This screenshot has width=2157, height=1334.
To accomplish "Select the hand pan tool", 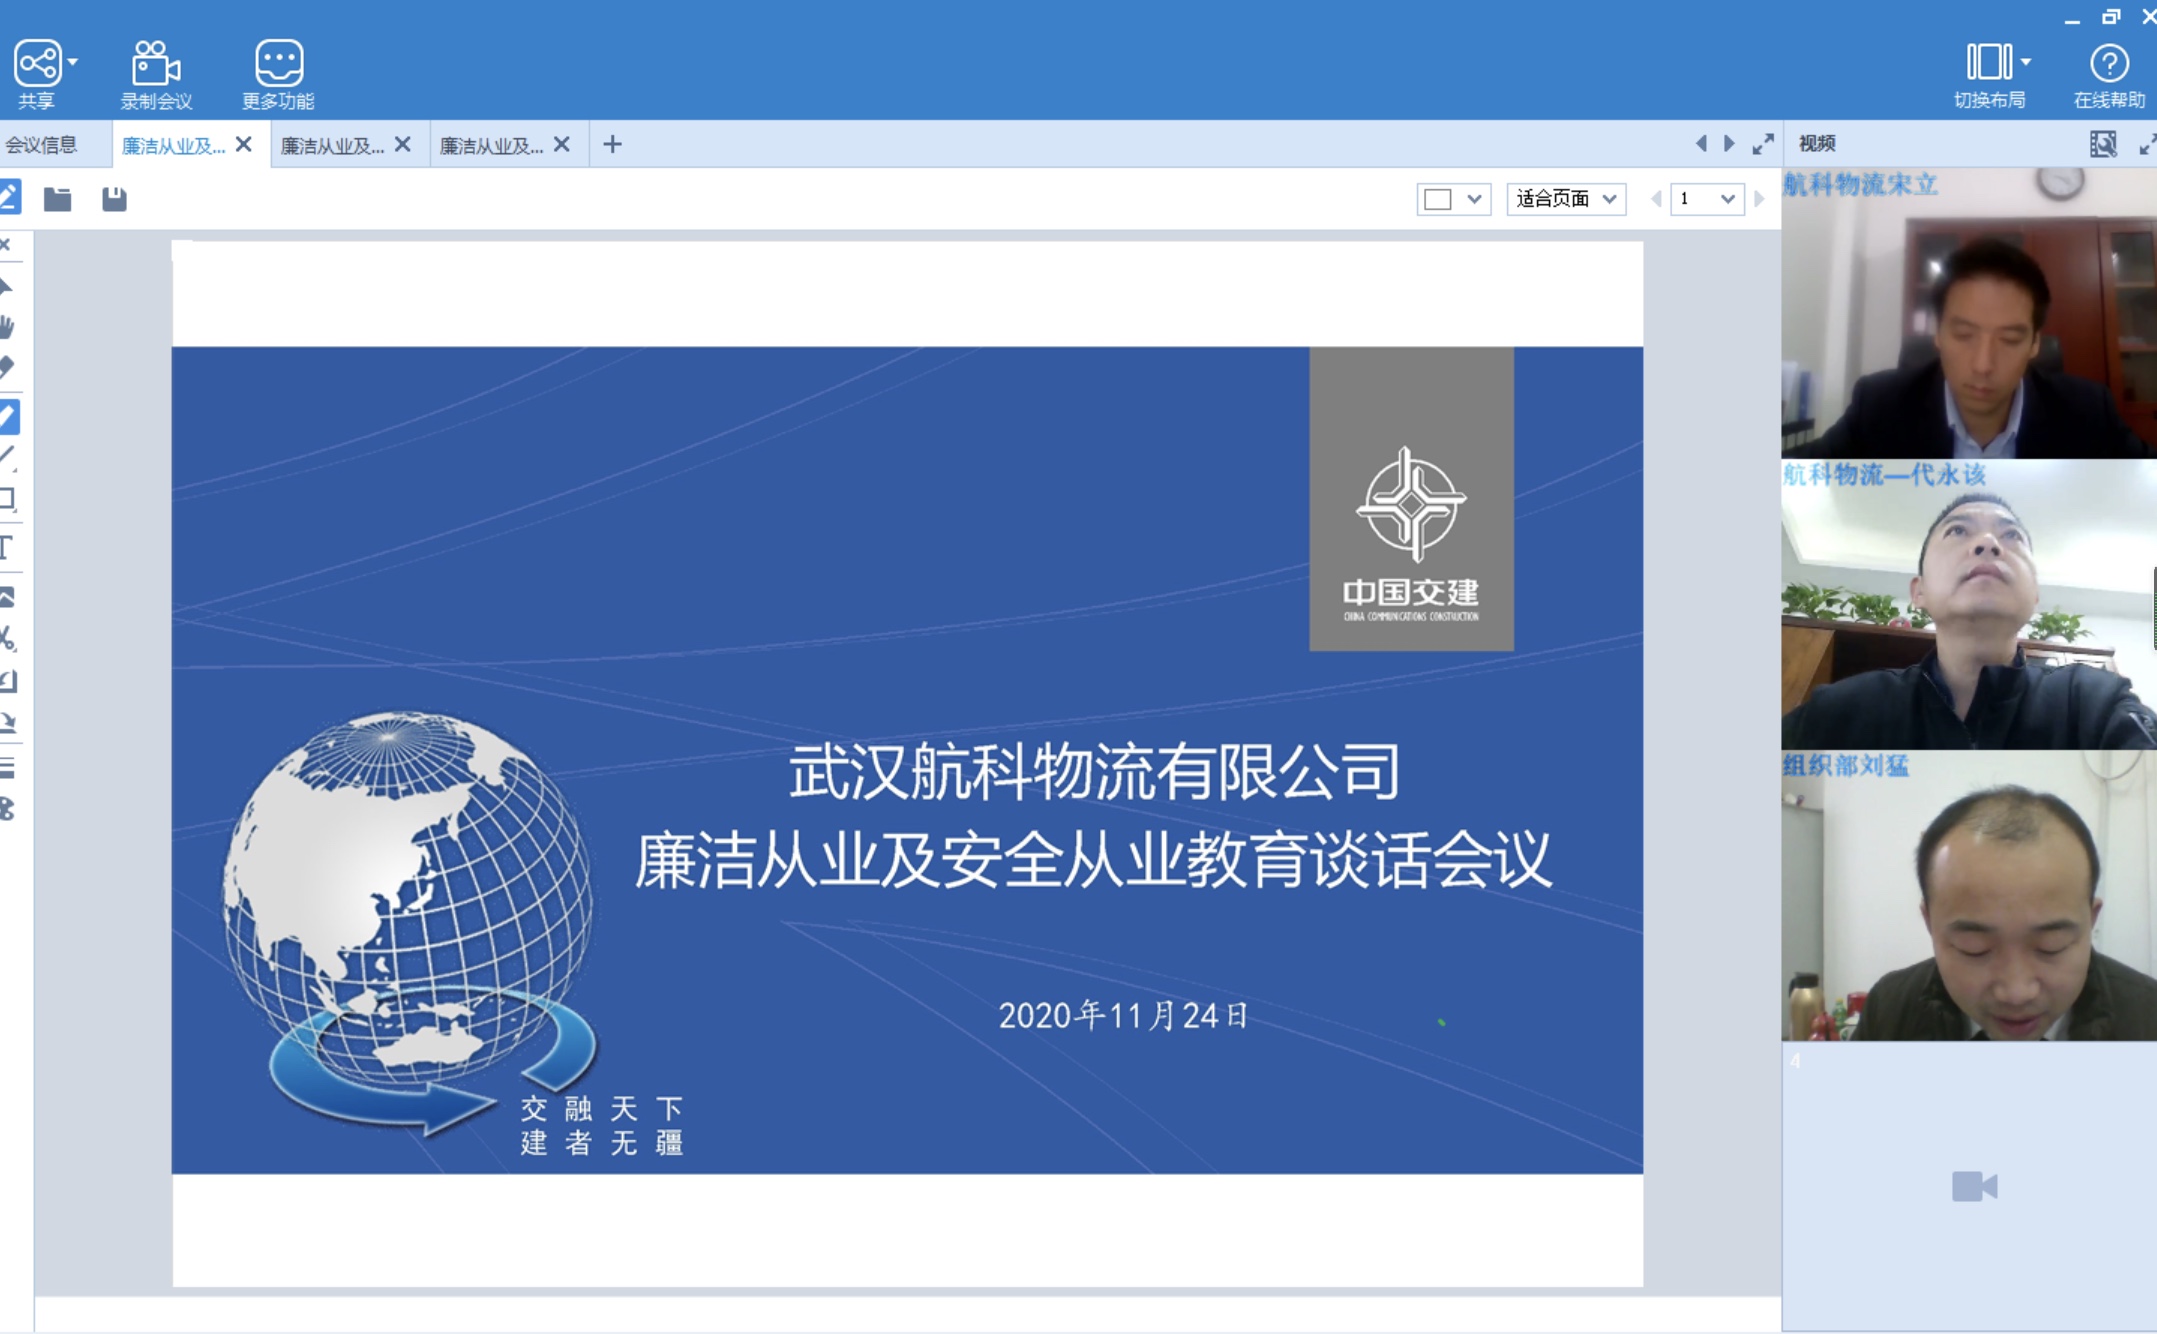I will (8, 327).
